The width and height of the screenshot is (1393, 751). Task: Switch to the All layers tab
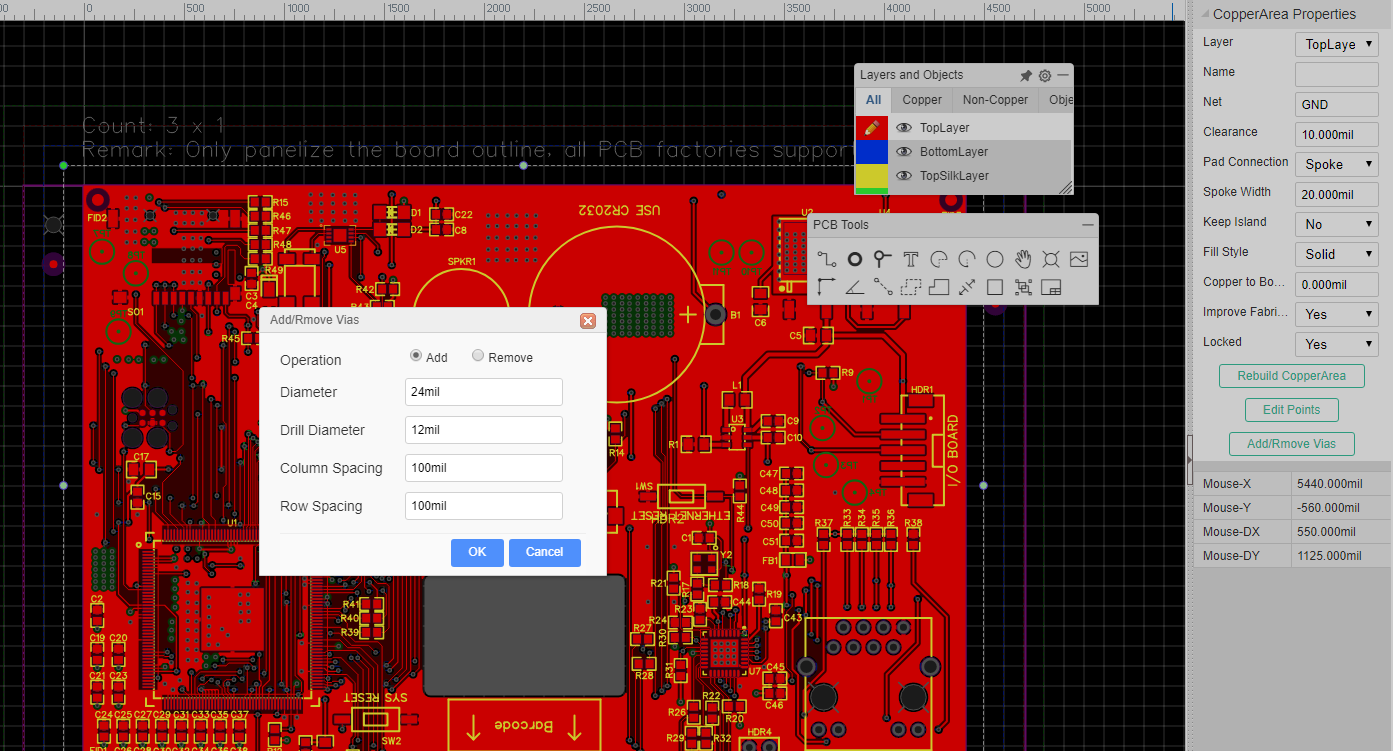click(873, 100)
